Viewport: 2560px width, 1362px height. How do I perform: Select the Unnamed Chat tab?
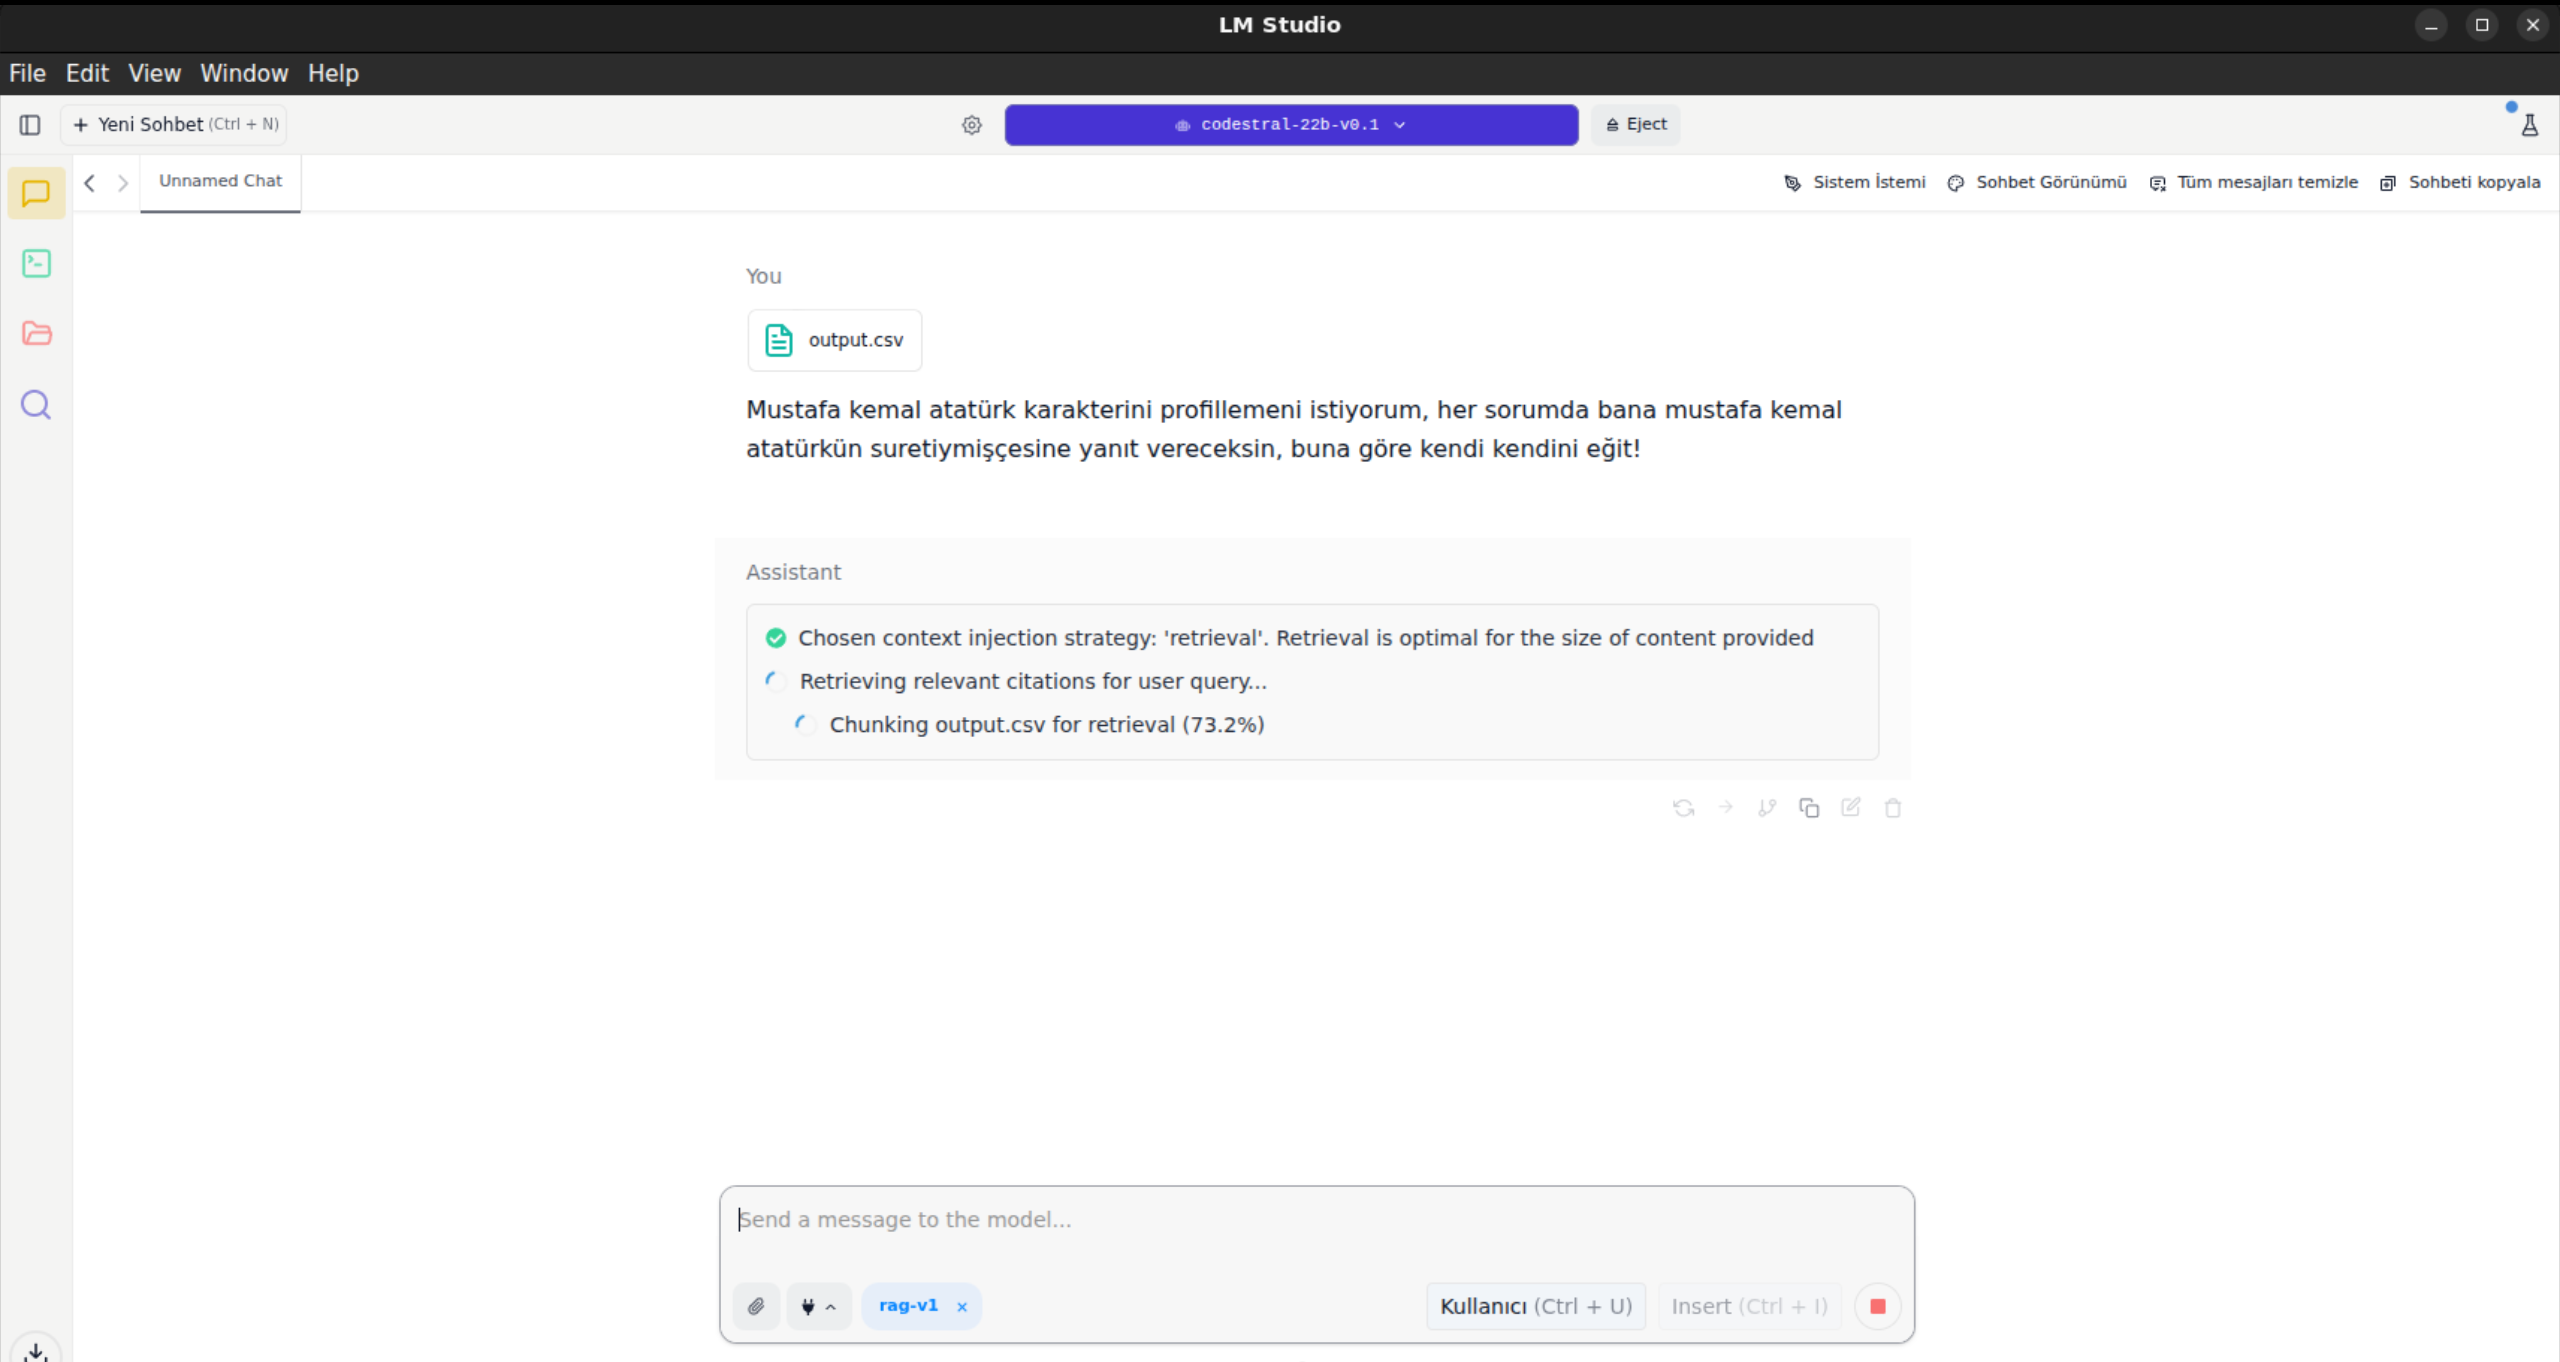[x=220, y=181]
